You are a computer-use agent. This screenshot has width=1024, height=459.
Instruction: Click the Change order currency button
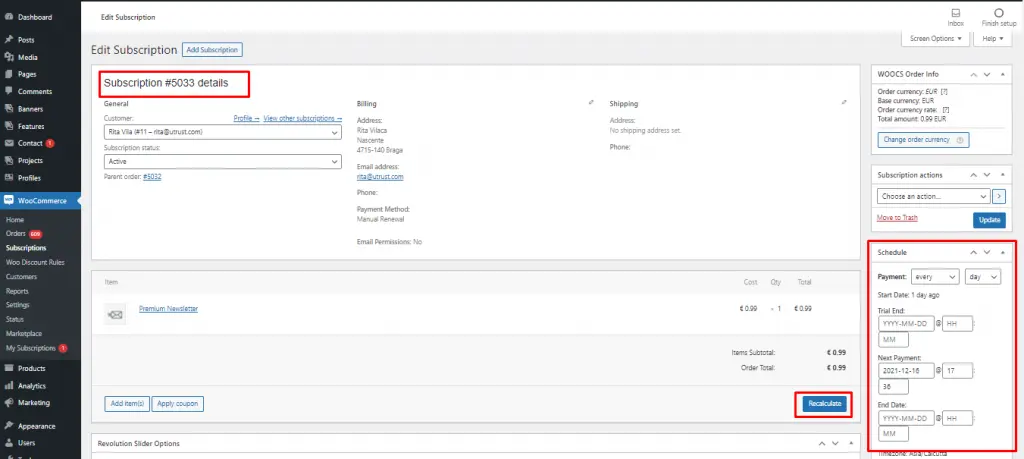coord(923,140)
